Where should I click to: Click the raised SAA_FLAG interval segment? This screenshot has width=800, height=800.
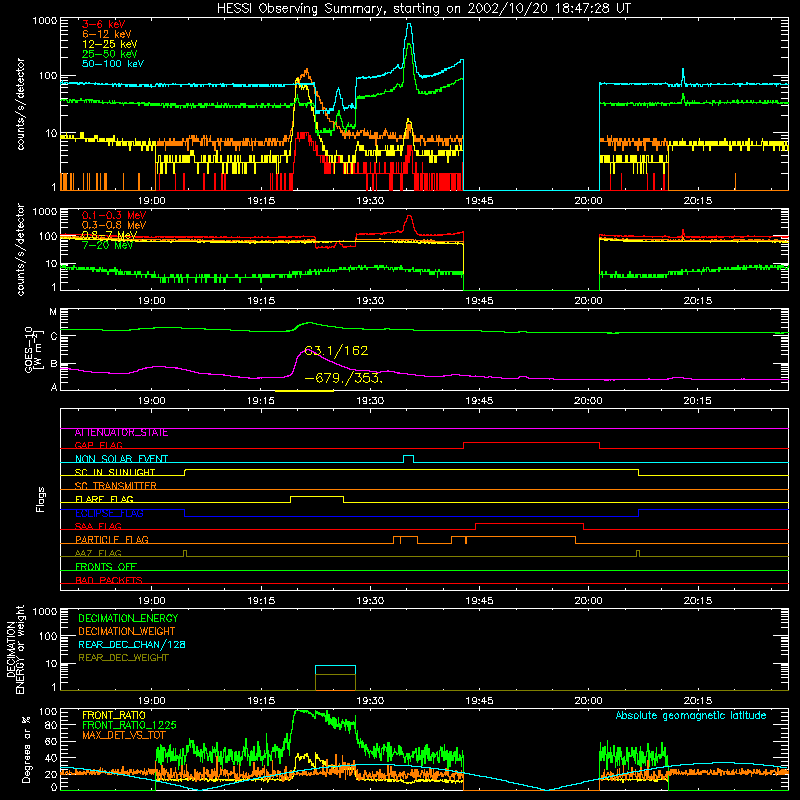tap(529, 524)
